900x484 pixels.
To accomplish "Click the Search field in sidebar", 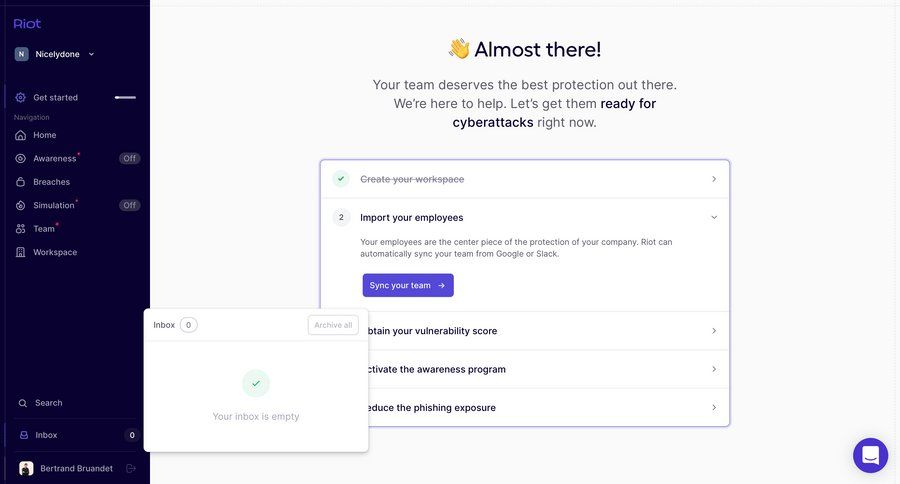I will (48, 403).
